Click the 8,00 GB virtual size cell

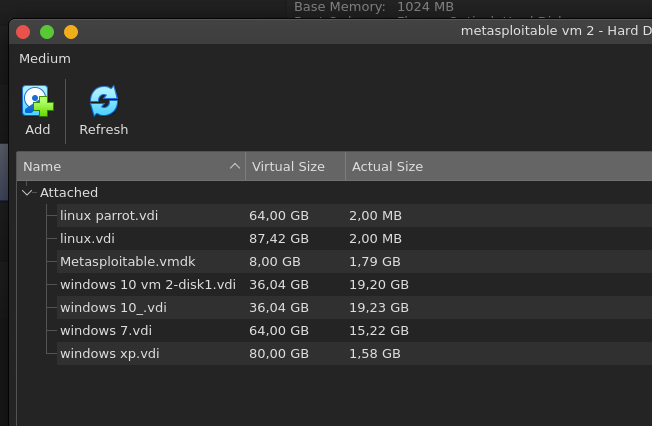click(275, 262)
